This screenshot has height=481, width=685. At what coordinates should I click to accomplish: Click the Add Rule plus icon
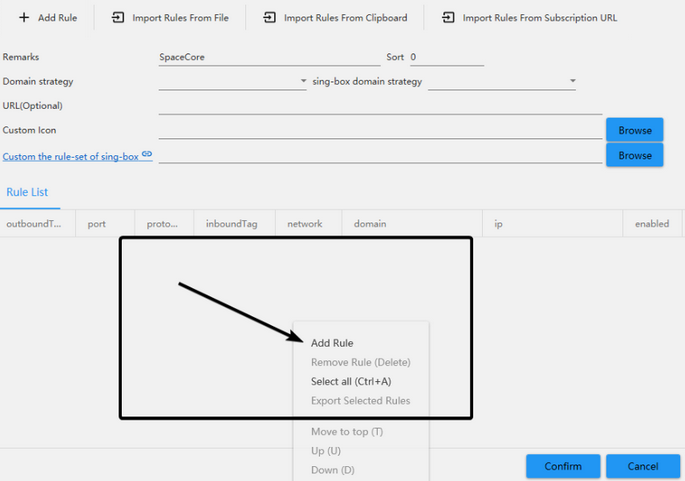(24, 18)
